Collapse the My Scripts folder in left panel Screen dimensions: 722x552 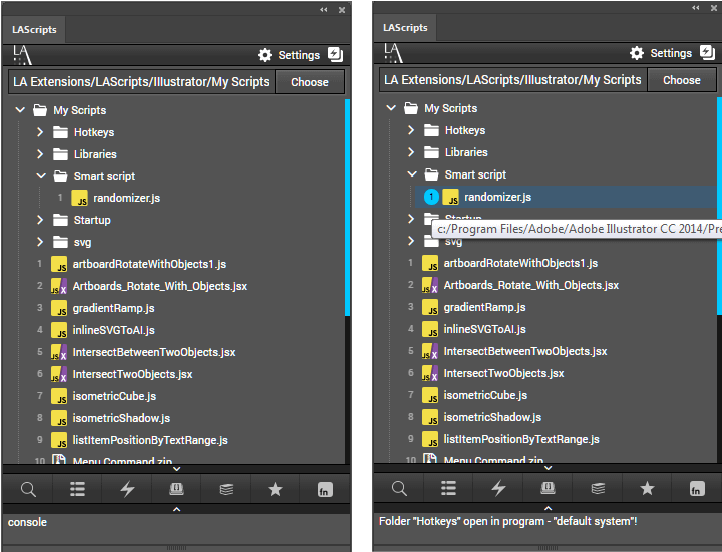tap(20, 110)
